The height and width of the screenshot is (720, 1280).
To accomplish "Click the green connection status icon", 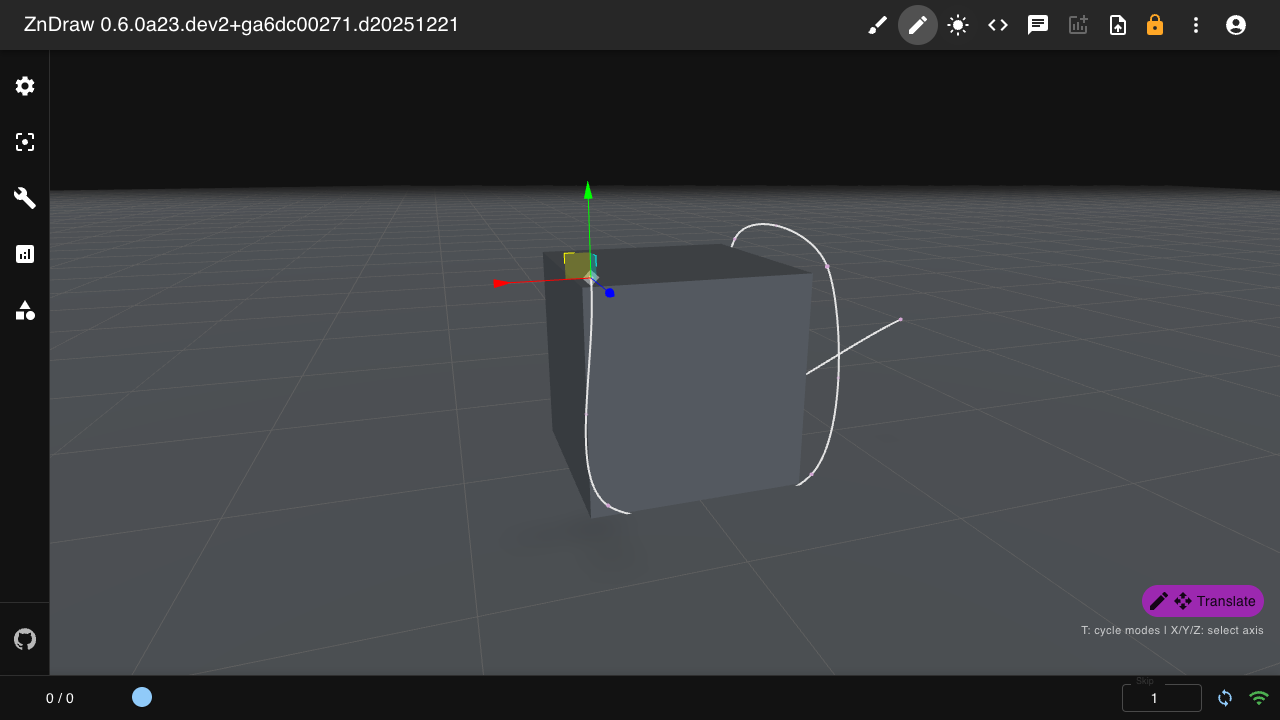I will 1259,698.
